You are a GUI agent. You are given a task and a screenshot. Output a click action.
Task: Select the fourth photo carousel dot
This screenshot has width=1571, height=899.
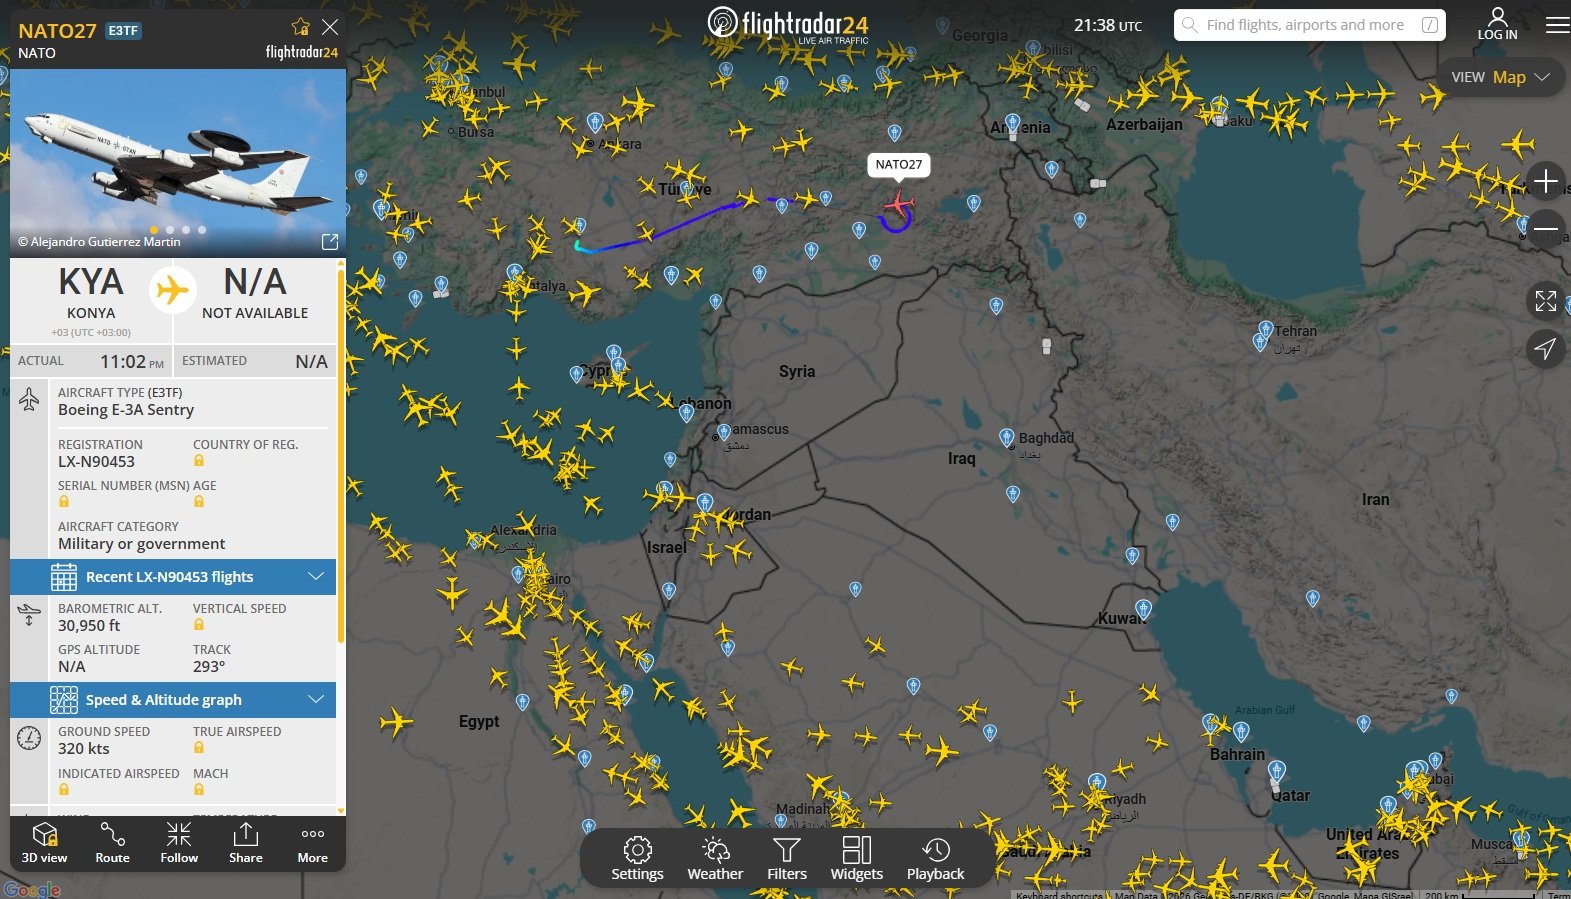tap(202, 230)
